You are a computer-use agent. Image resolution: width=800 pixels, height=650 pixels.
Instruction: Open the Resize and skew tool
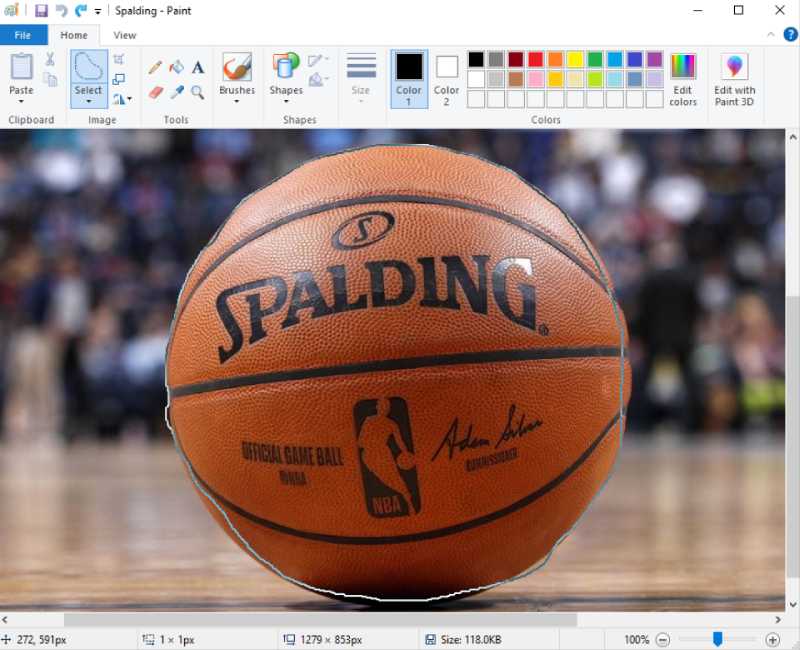pyautogui.click(x=119, y=79)
